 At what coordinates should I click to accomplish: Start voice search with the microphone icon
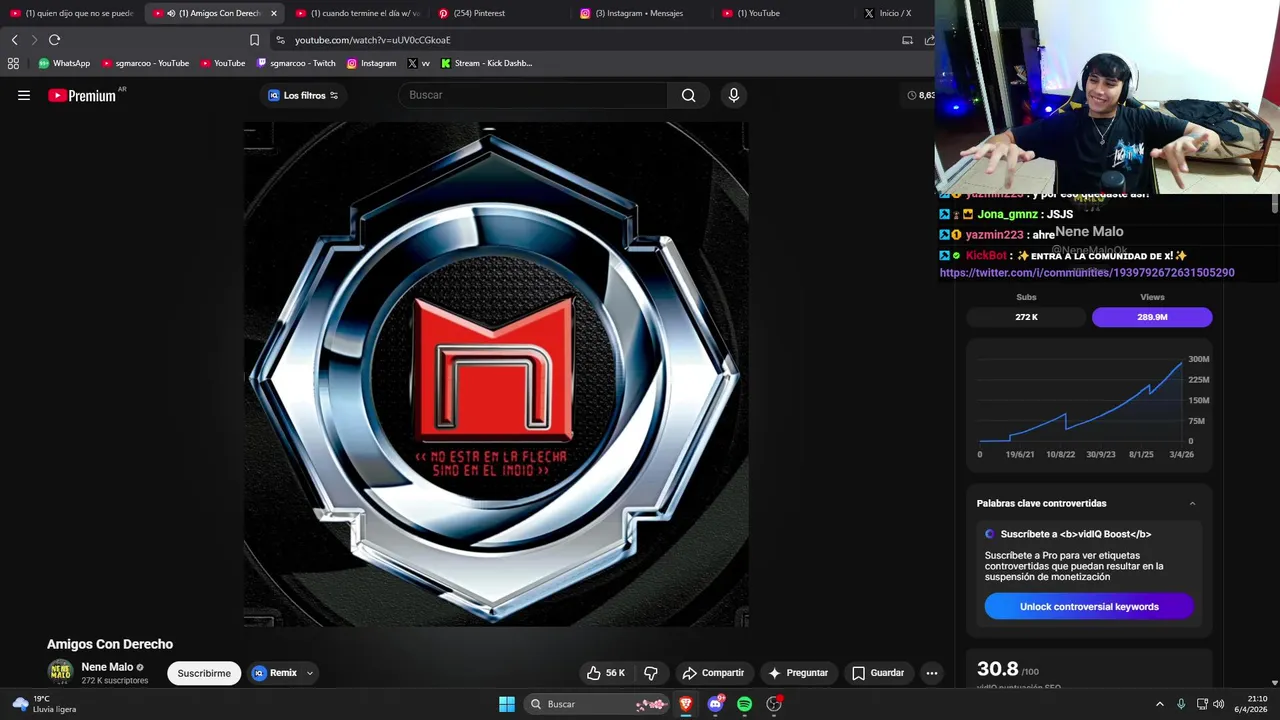tap(734, 95)
